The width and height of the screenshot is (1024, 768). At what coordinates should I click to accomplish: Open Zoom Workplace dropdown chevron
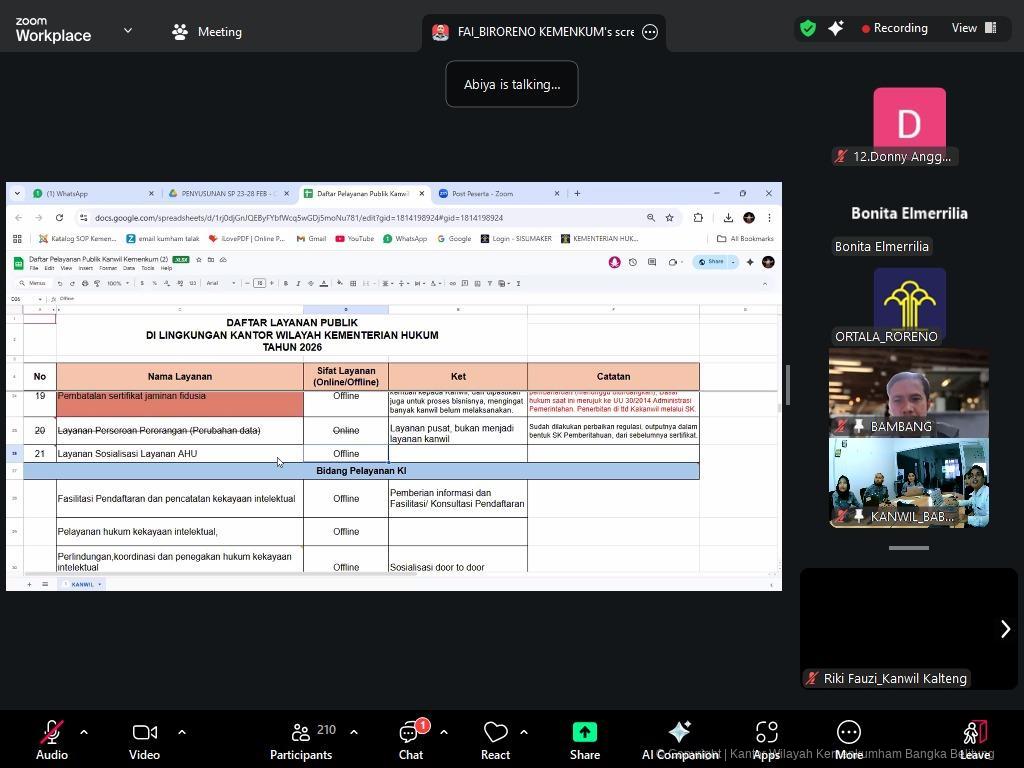(127, 31)
